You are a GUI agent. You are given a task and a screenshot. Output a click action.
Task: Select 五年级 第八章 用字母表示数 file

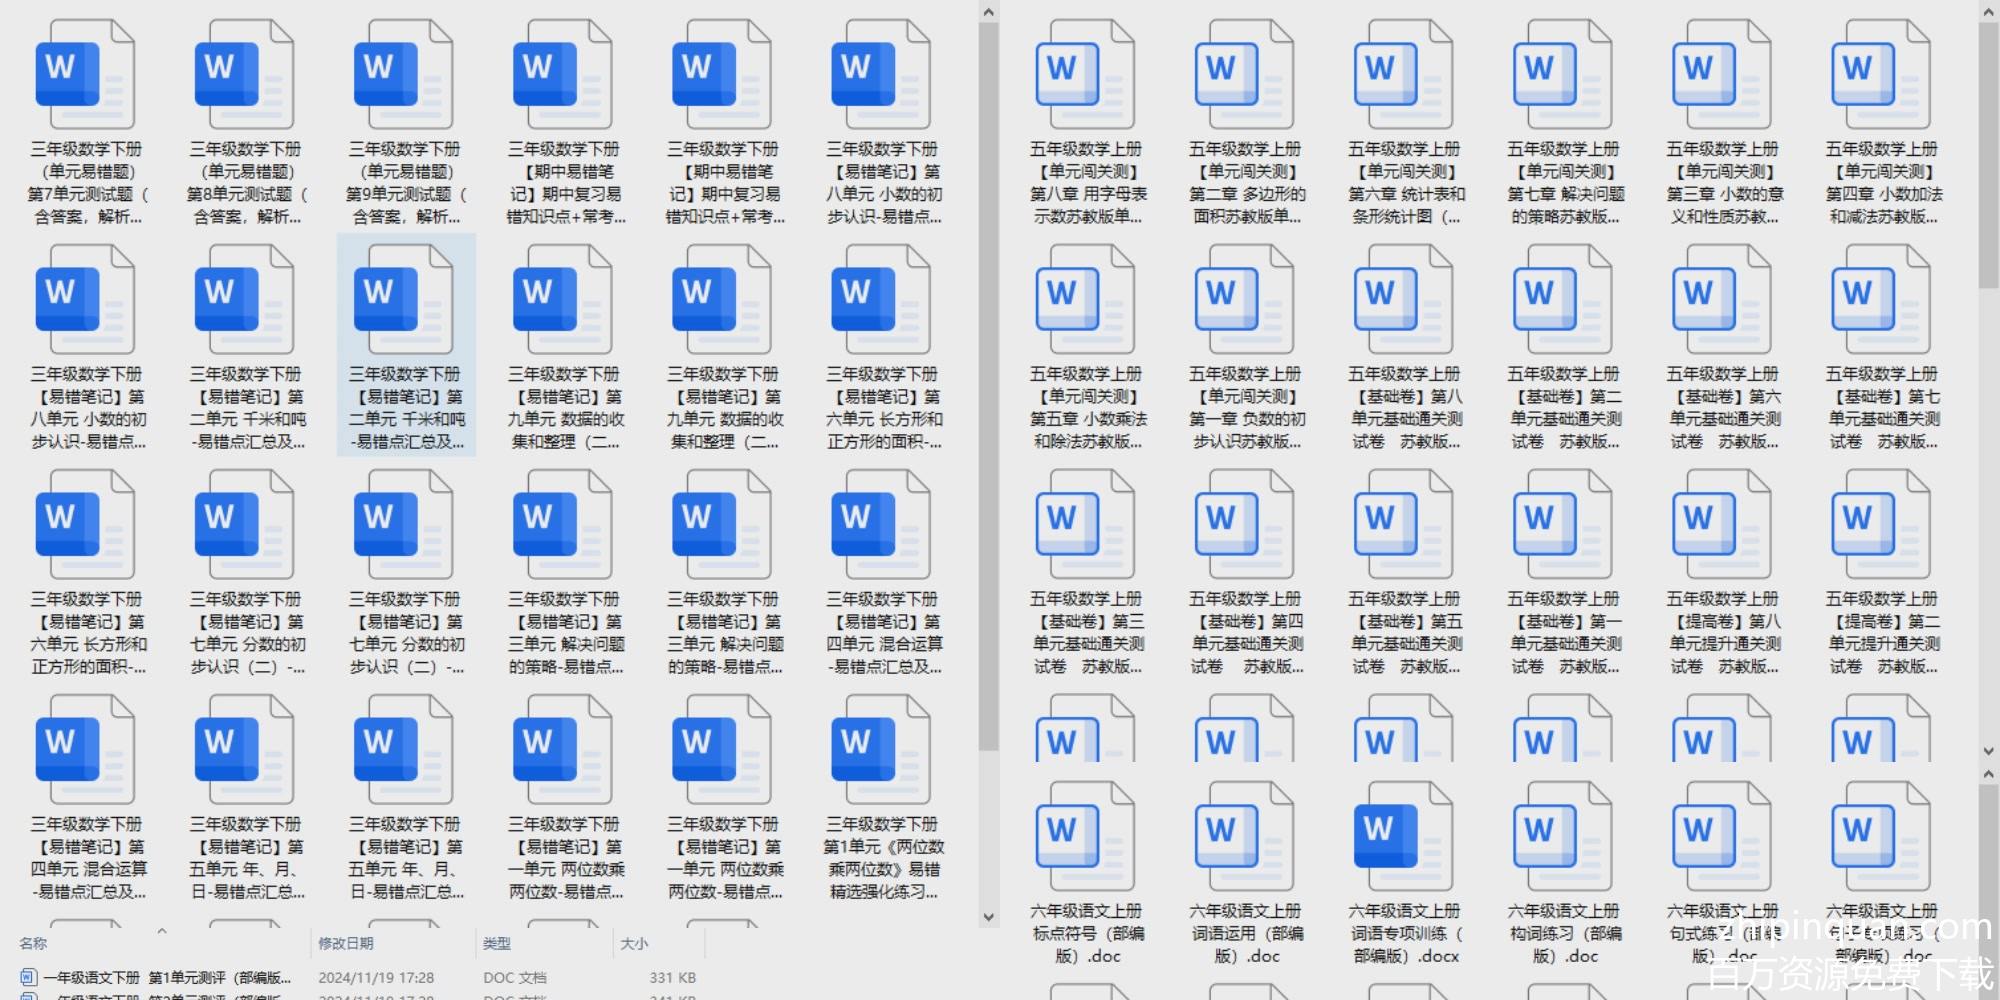(x=1087, y=124)
